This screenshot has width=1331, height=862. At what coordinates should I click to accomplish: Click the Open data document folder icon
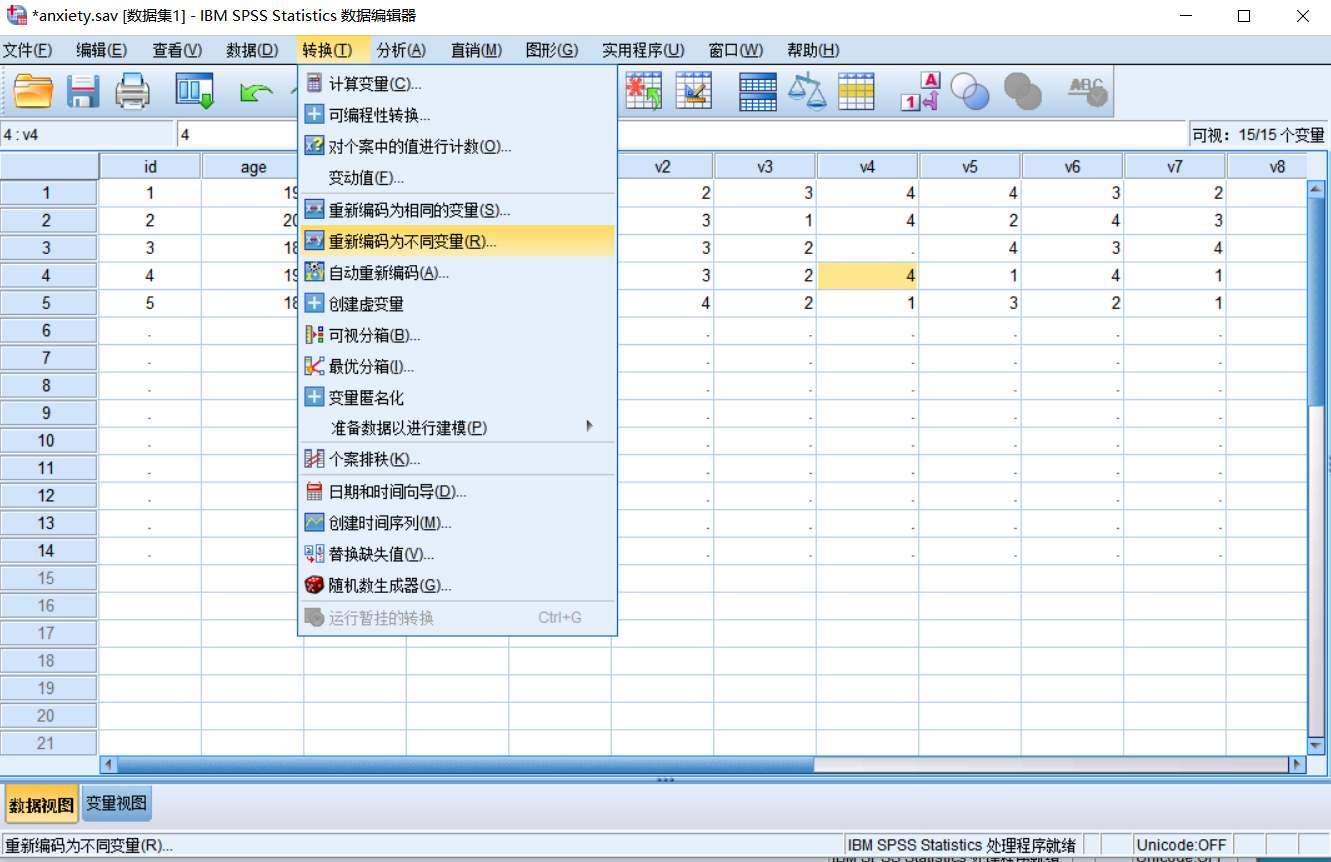point(33,92)
